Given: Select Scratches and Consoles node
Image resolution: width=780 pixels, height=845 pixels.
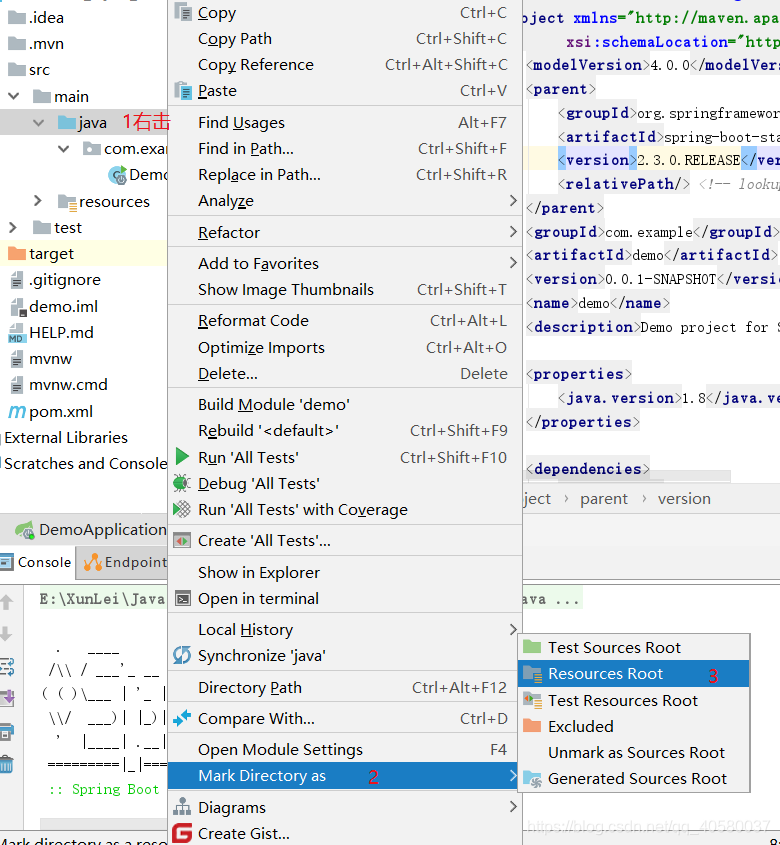Looking at the screenshot, I should (84, 463).
